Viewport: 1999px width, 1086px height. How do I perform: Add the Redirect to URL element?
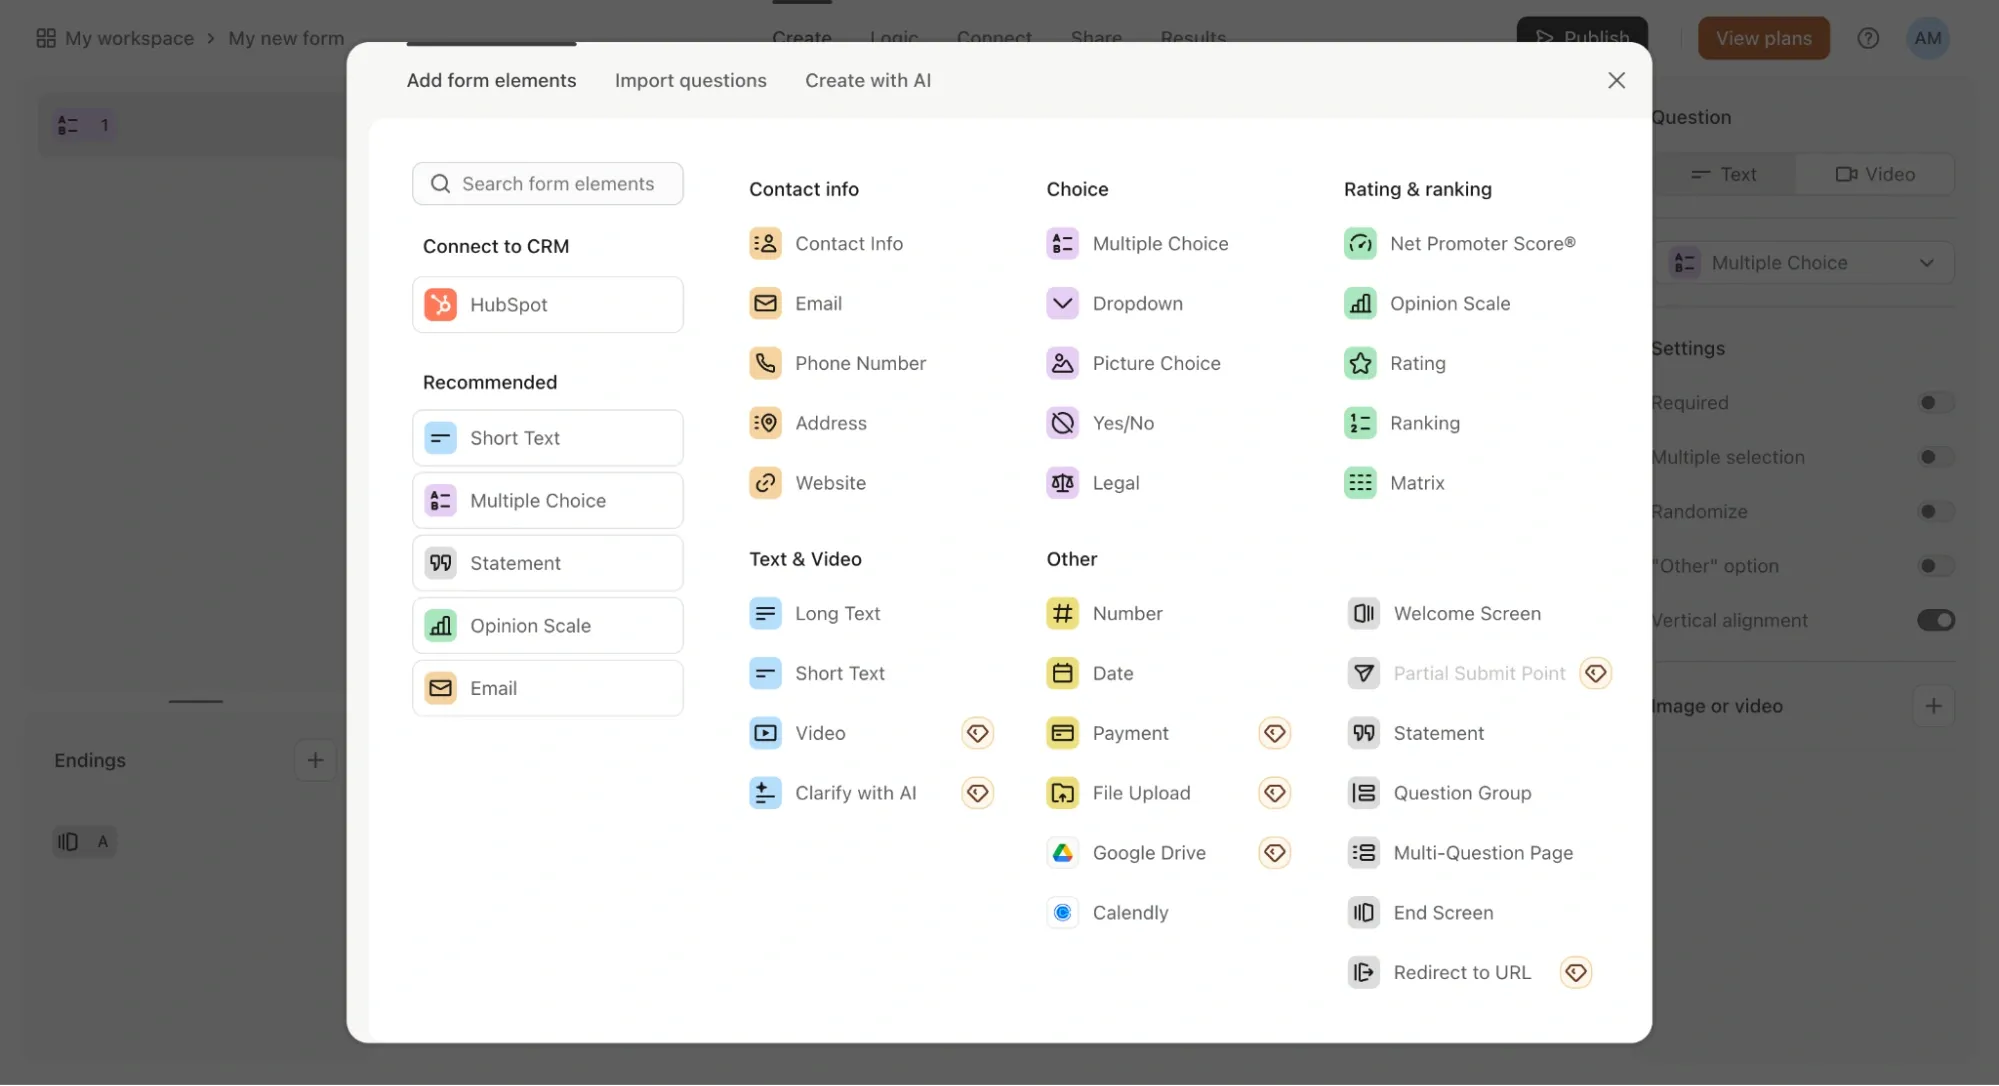1461,972
